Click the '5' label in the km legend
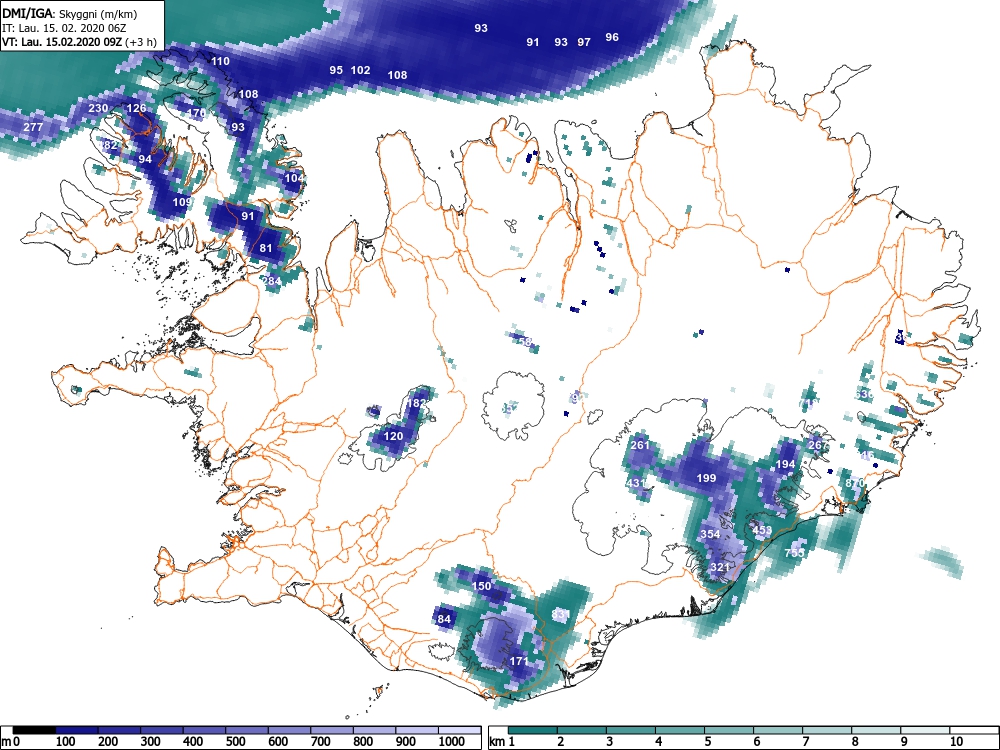Viewport: 1000px width, 750px height. (x=707, y=742)
